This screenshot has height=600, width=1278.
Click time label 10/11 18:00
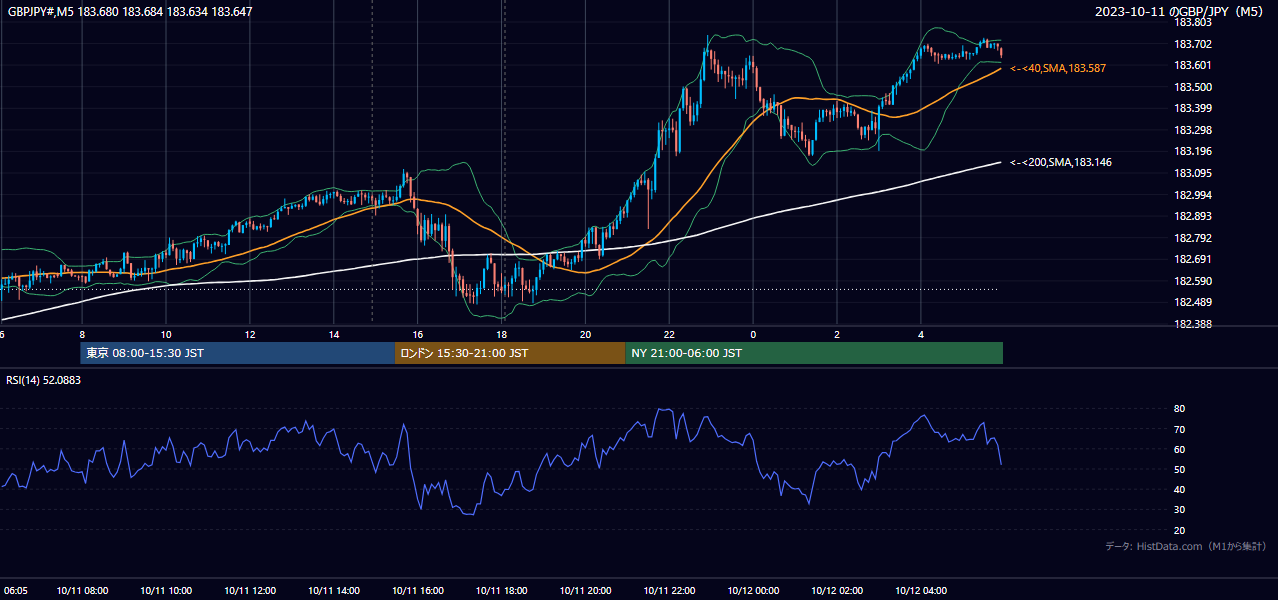pos(502,591)
